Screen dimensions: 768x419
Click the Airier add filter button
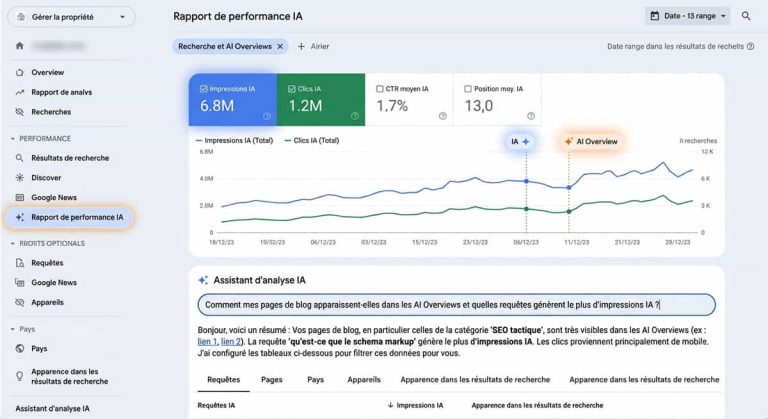[313, 46]
